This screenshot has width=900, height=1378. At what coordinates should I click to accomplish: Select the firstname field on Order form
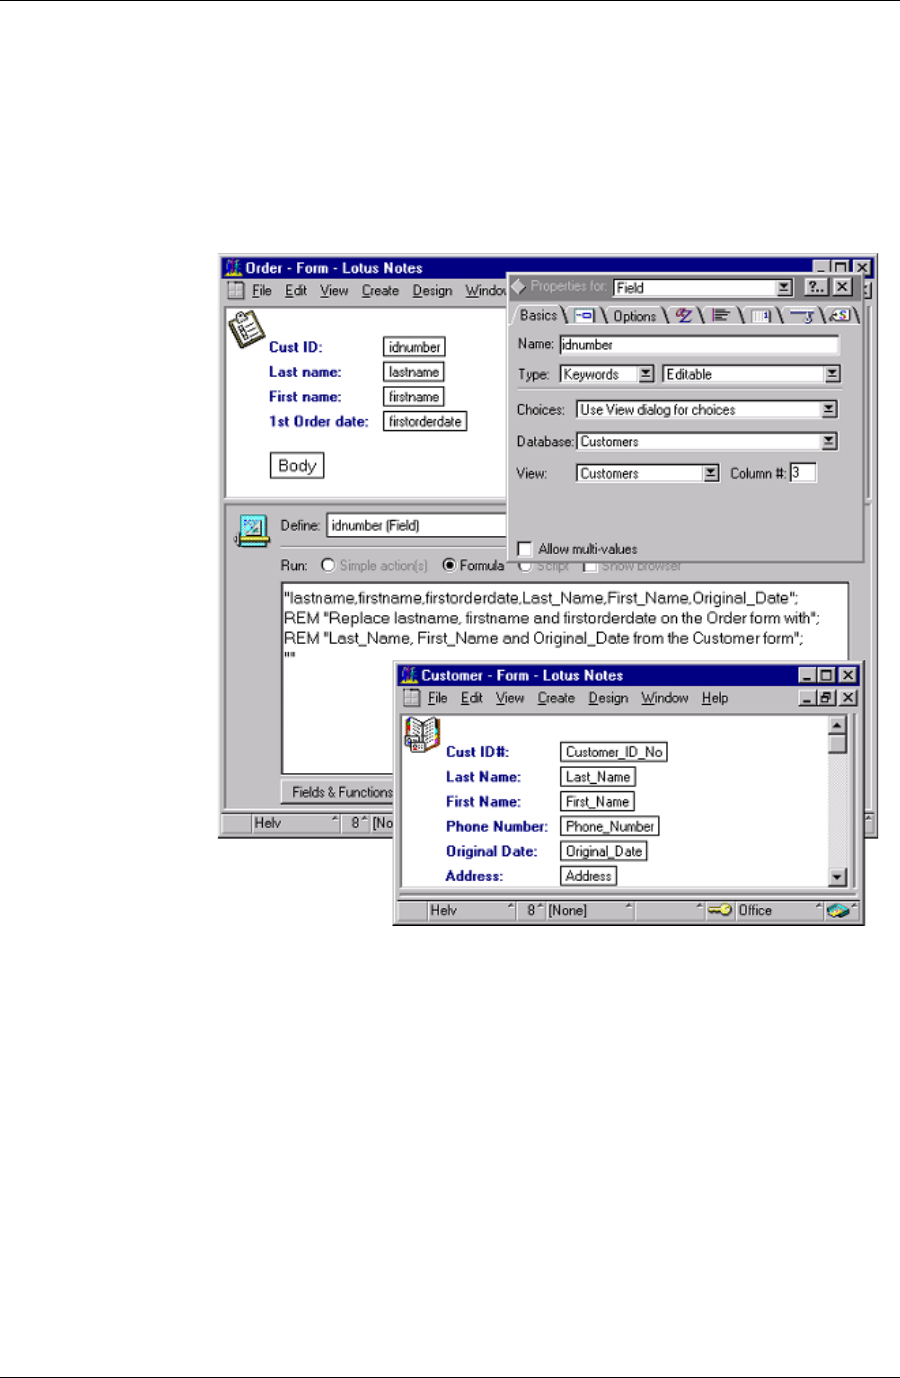414,397
